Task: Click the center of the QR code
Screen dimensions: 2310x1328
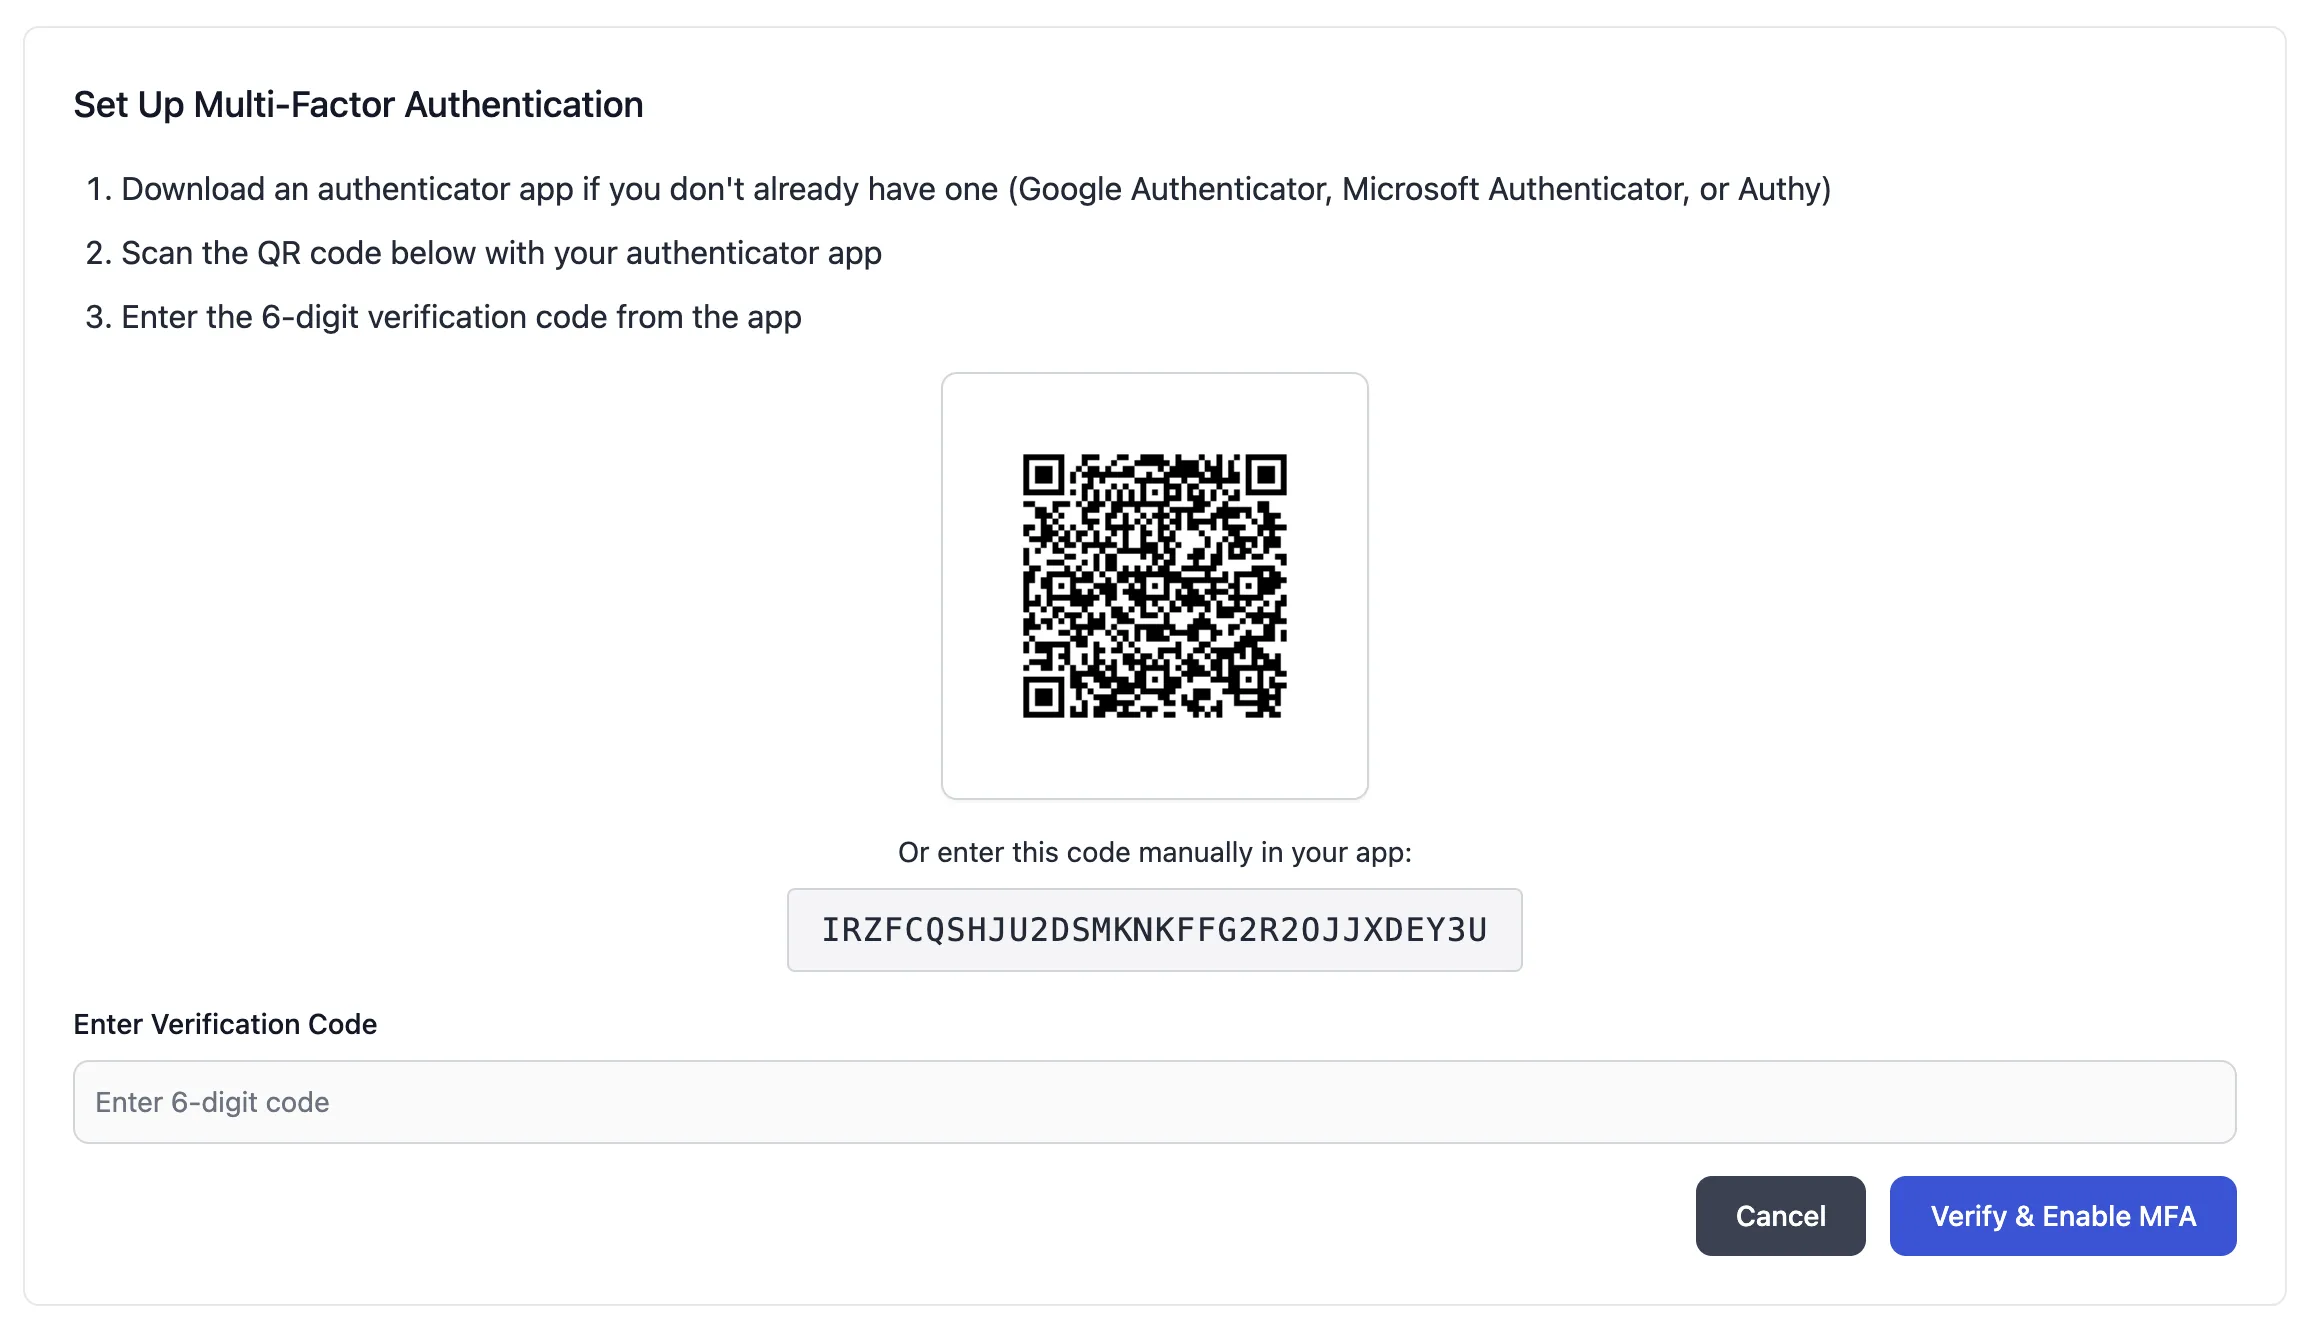Action: pyautogui.click(x=1154, y=585)
